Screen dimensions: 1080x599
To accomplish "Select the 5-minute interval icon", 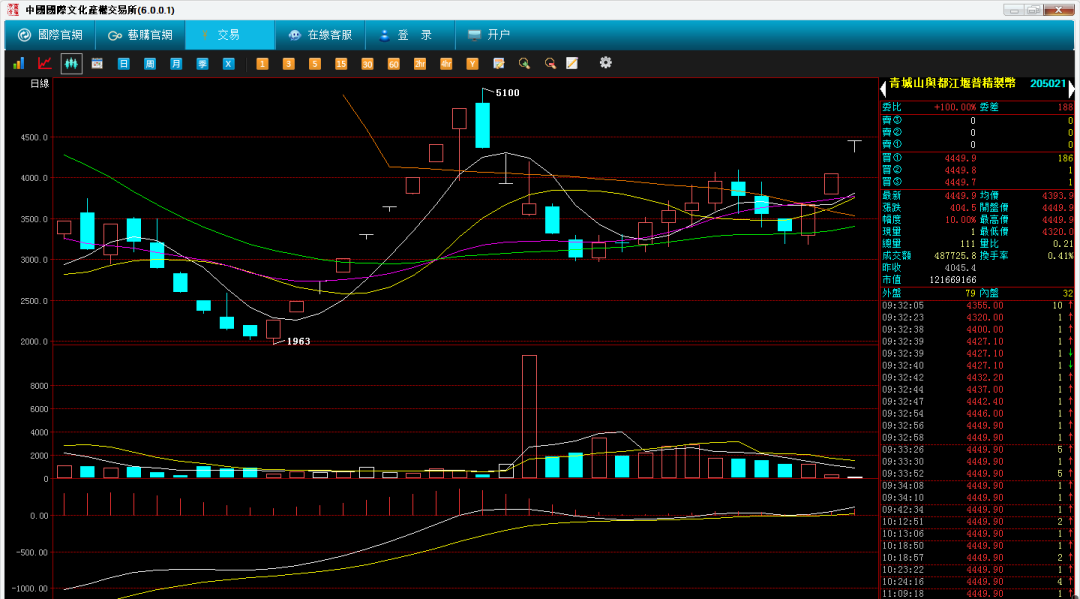I will tap(314, 63).
